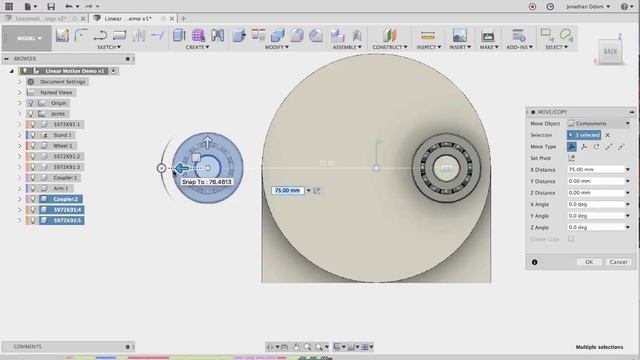Image resolution: width=640 pixels, height=360 pixels.
Task: Open the Z Angle value dropdown arrow
Action: coord(628,227)
